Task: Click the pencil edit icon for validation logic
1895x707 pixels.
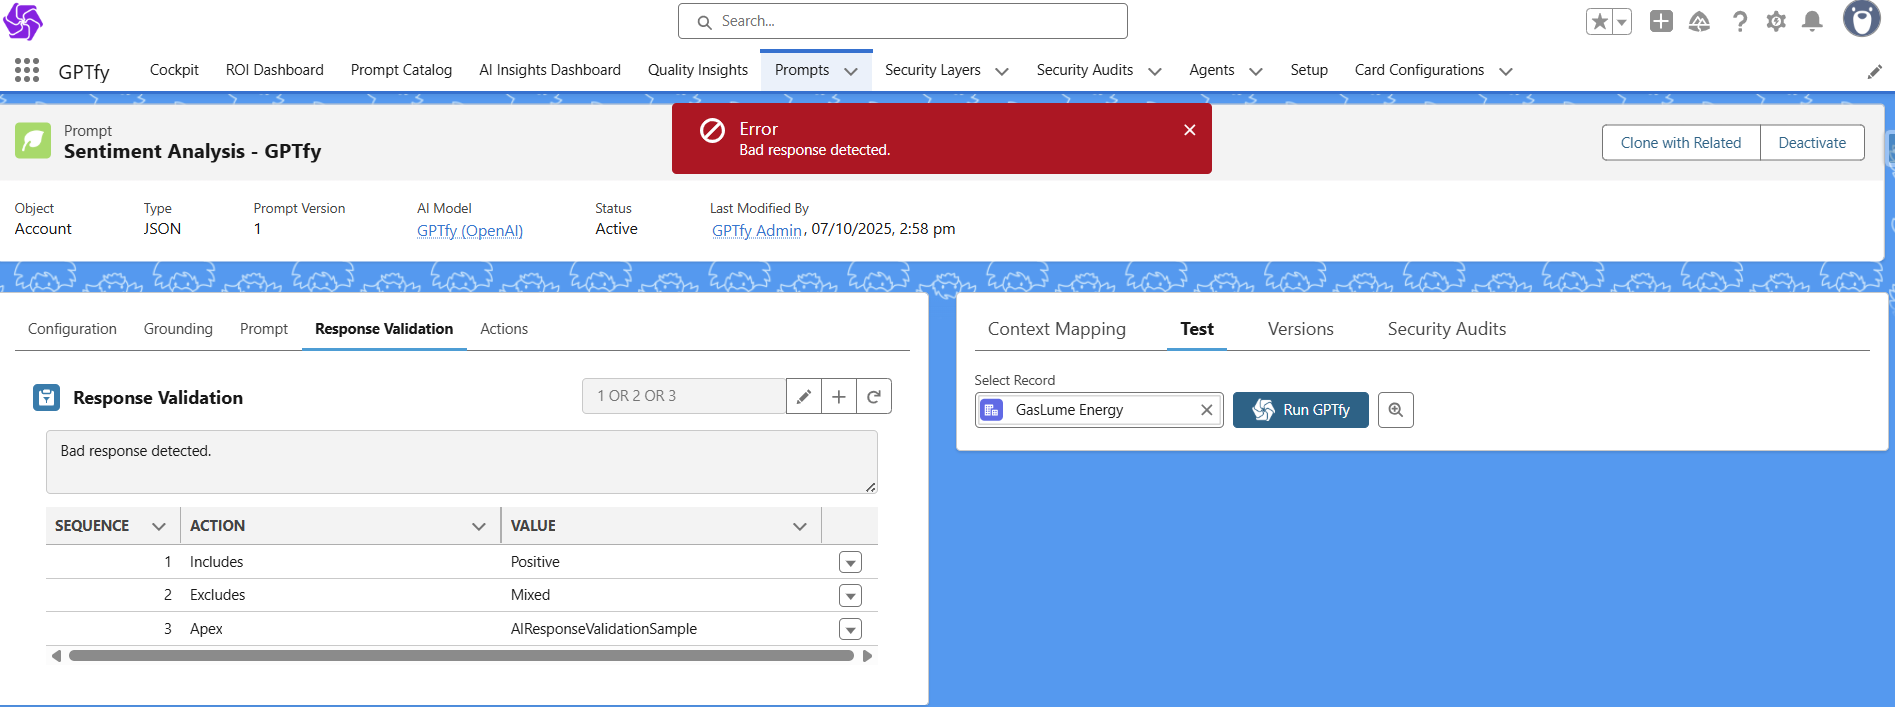Action: click(803, 397)
